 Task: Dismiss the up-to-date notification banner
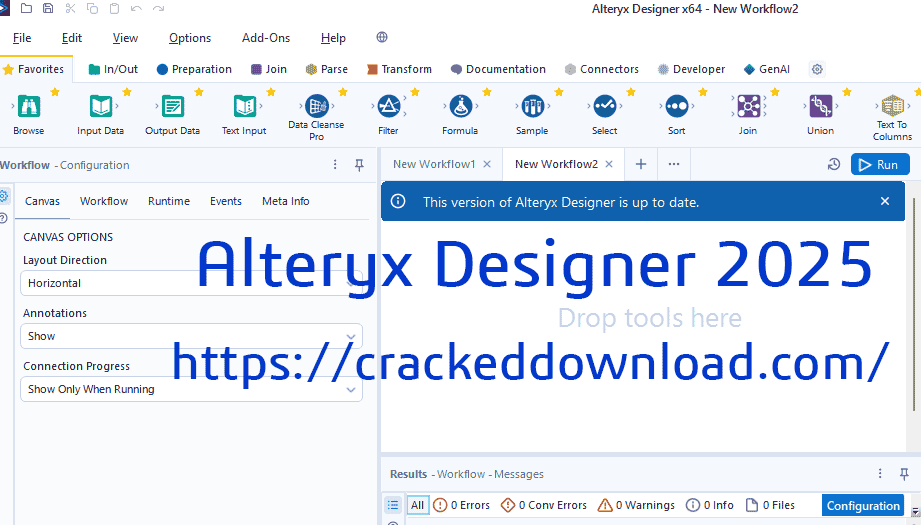tap(884, 201)
